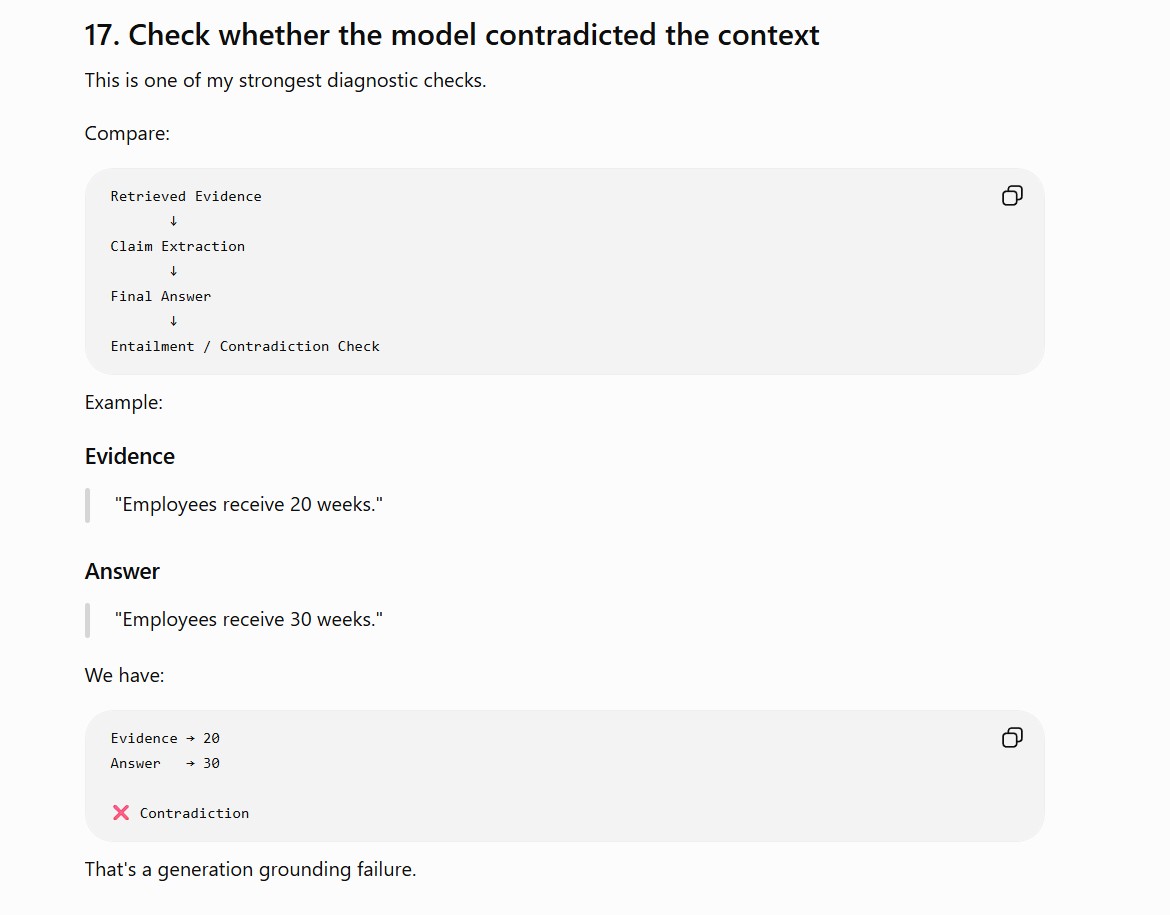Click the 'Answer' subheading
The image size is (1170, 915).
(x=122, y=571)
